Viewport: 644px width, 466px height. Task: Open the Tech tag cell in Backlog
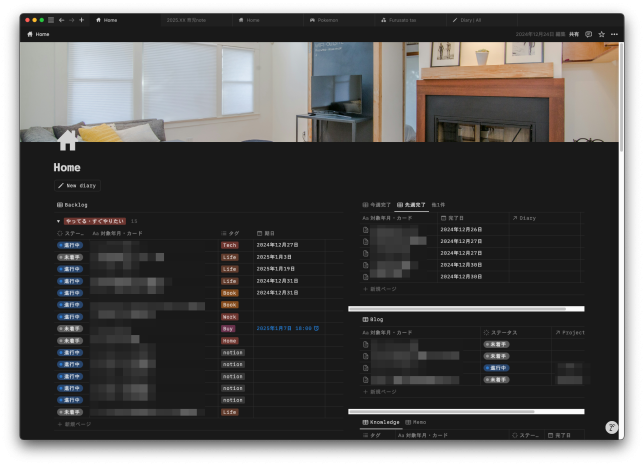[x=230, y=244]
